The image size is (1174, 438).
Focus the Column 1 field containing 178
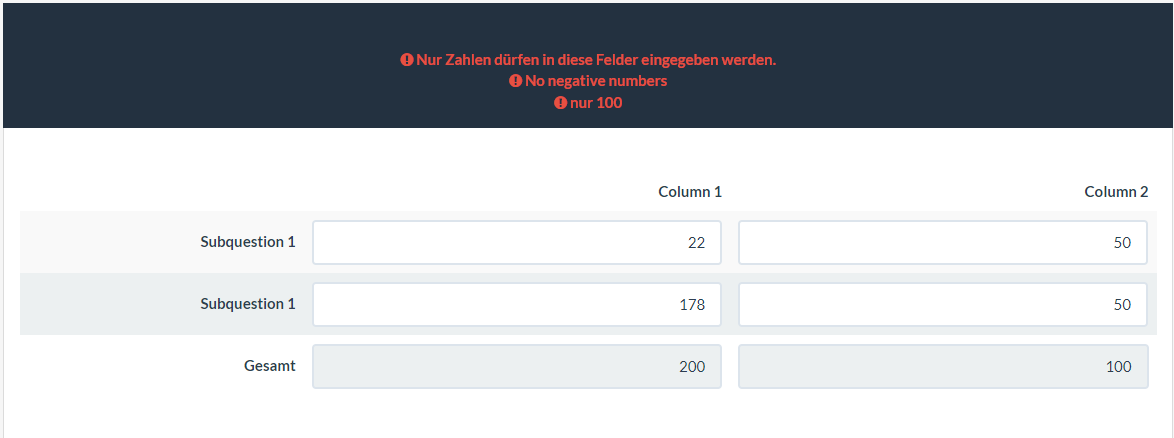click(x=517, y=304)
